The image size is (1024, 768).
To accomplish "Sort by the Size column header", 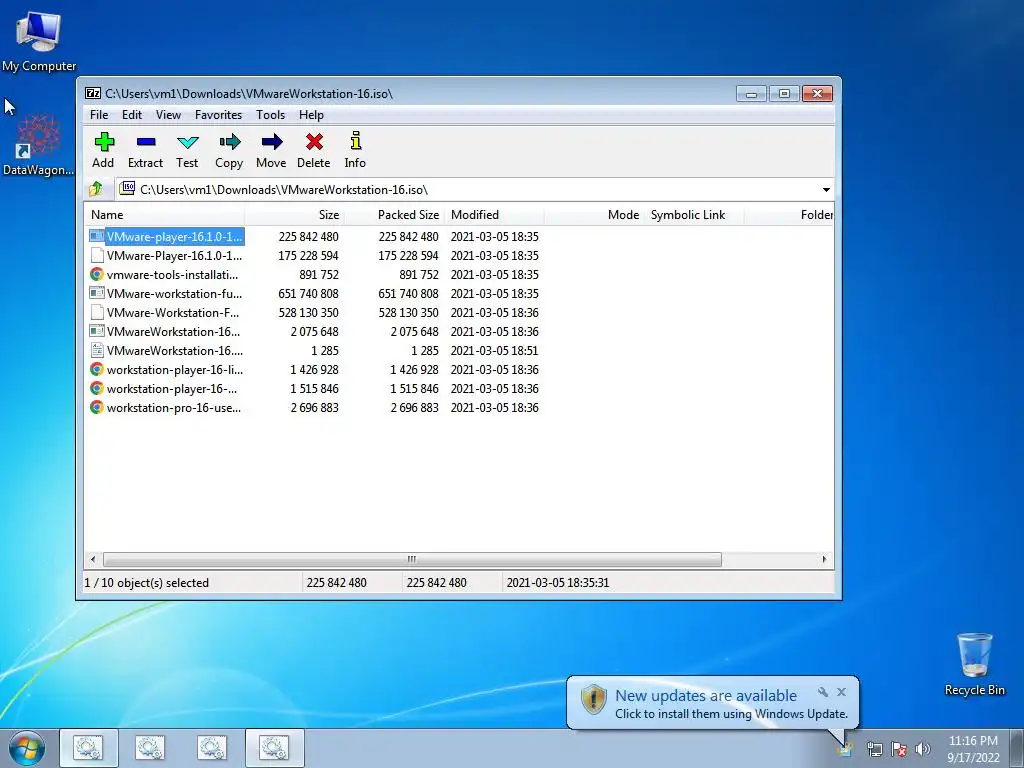I will [x=295, y=215].
